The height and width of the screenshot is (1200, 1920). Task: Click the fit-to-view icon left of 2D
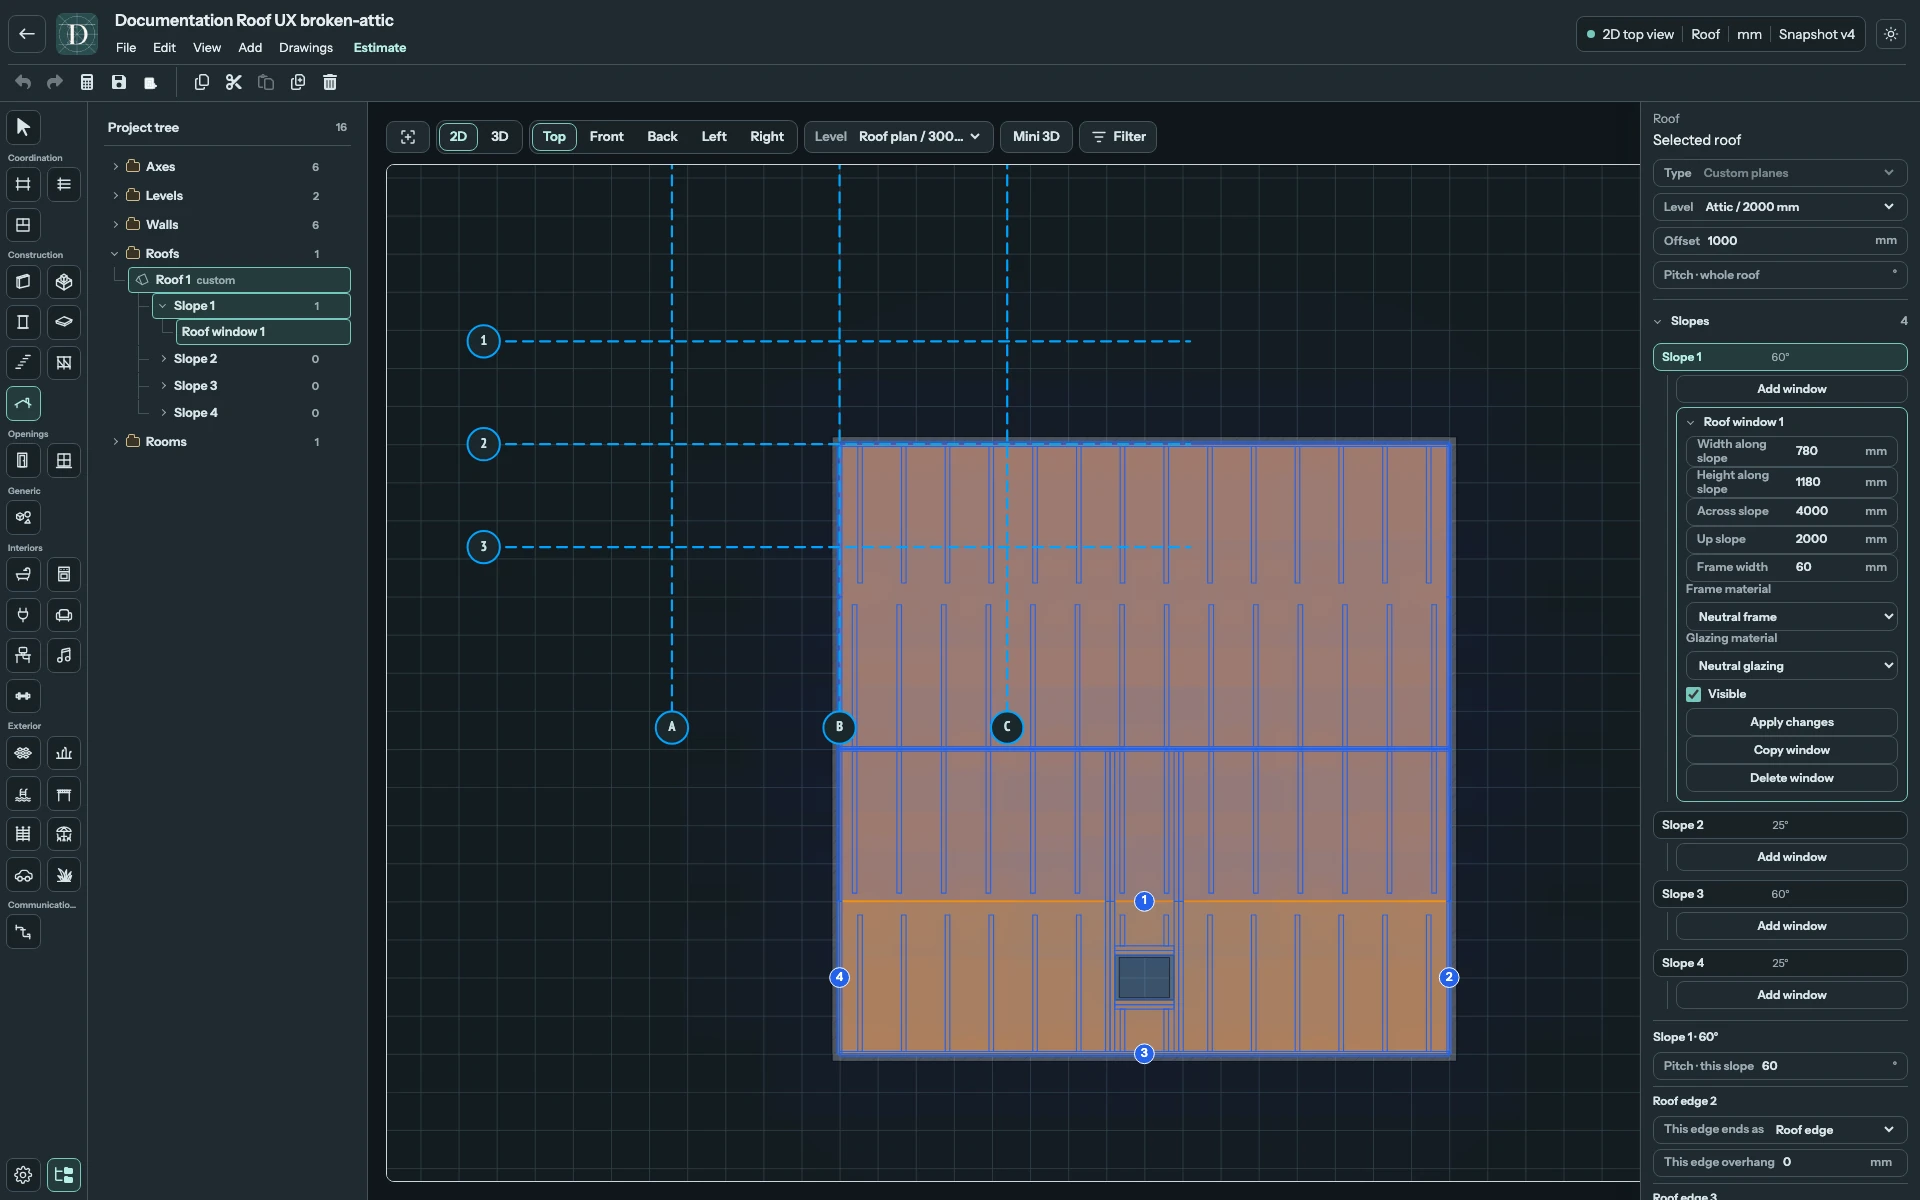pyautogui.click(x=408, y=137)
